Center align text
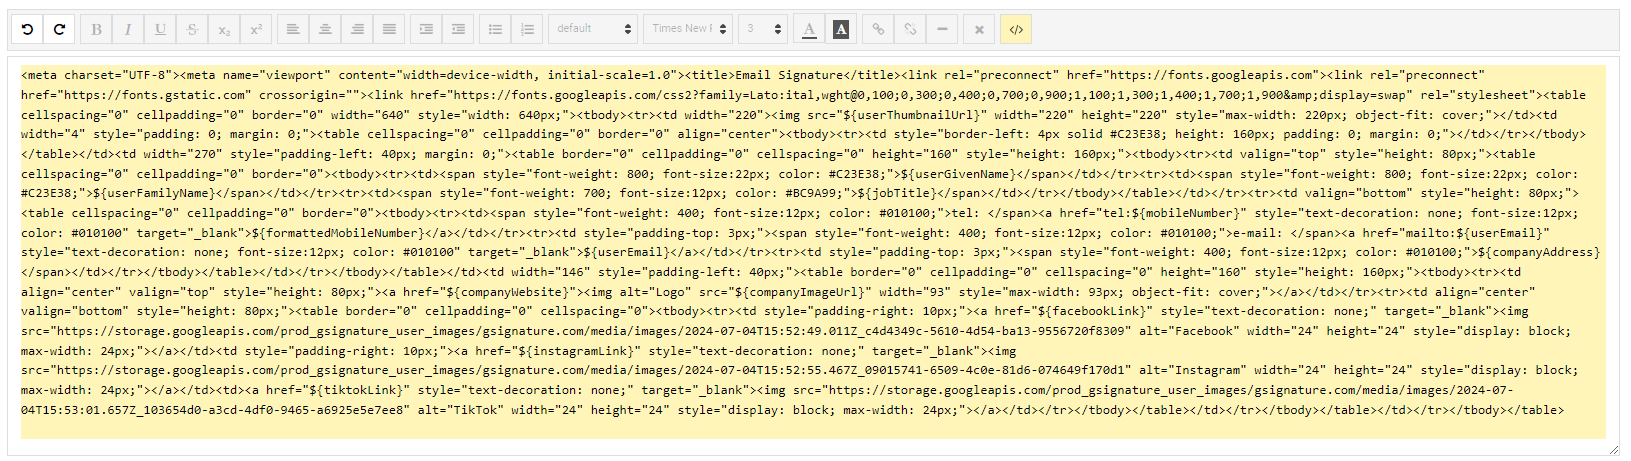The height and width of the screenshot is (461, 1631). pos(325,29)
